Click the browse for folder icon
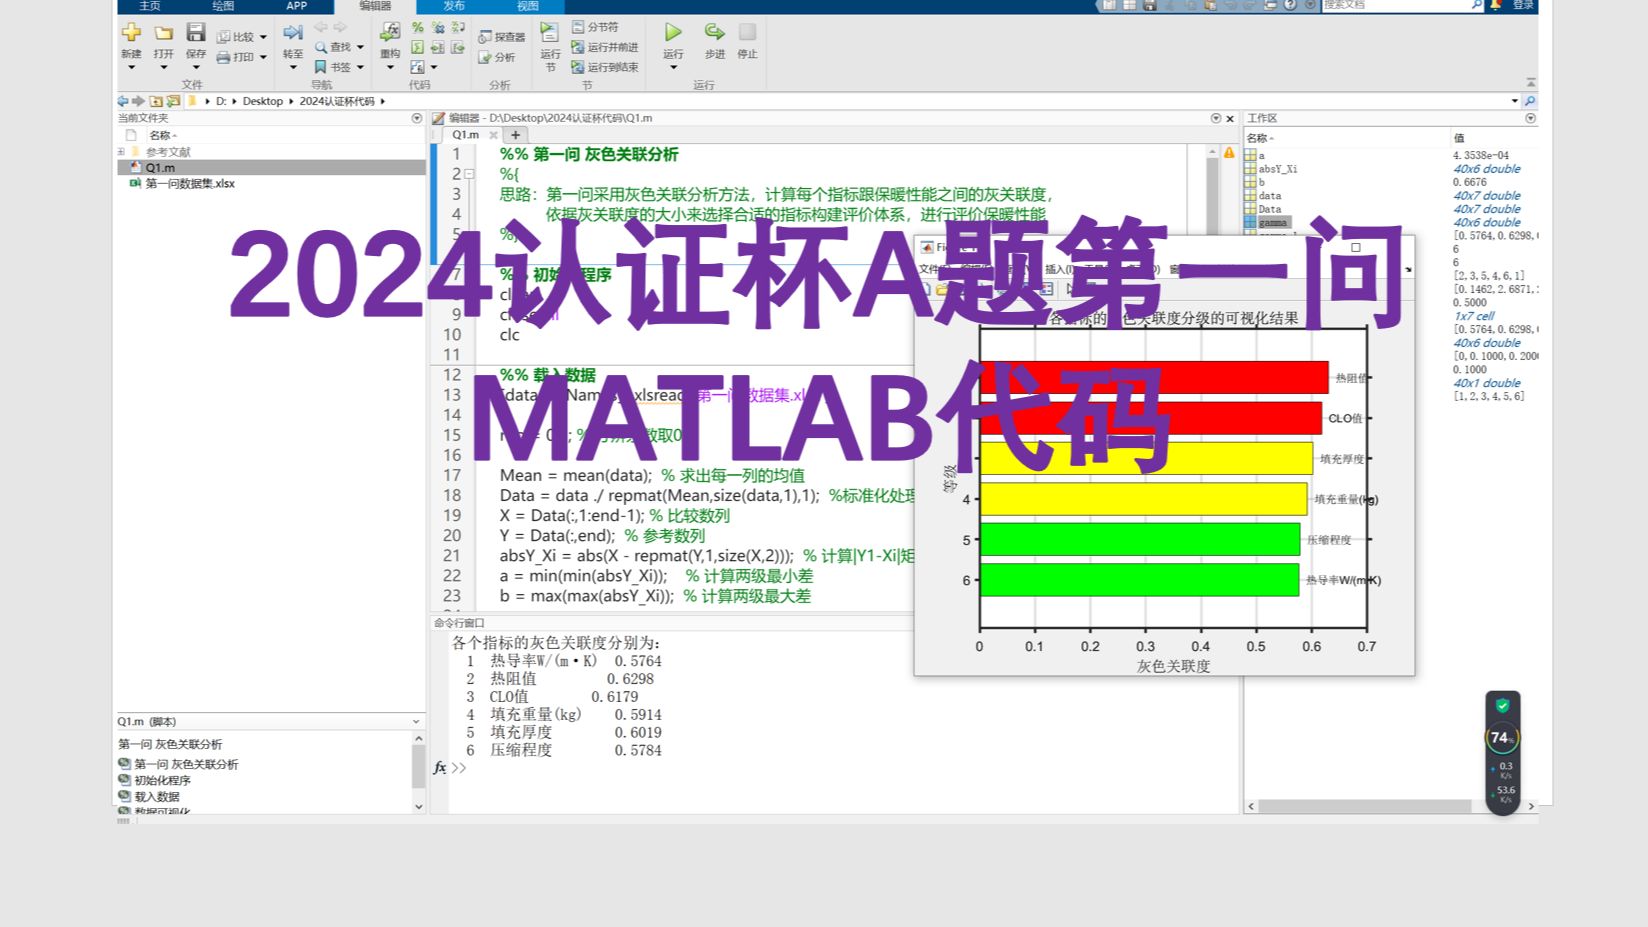 click(x=173, y=101)
